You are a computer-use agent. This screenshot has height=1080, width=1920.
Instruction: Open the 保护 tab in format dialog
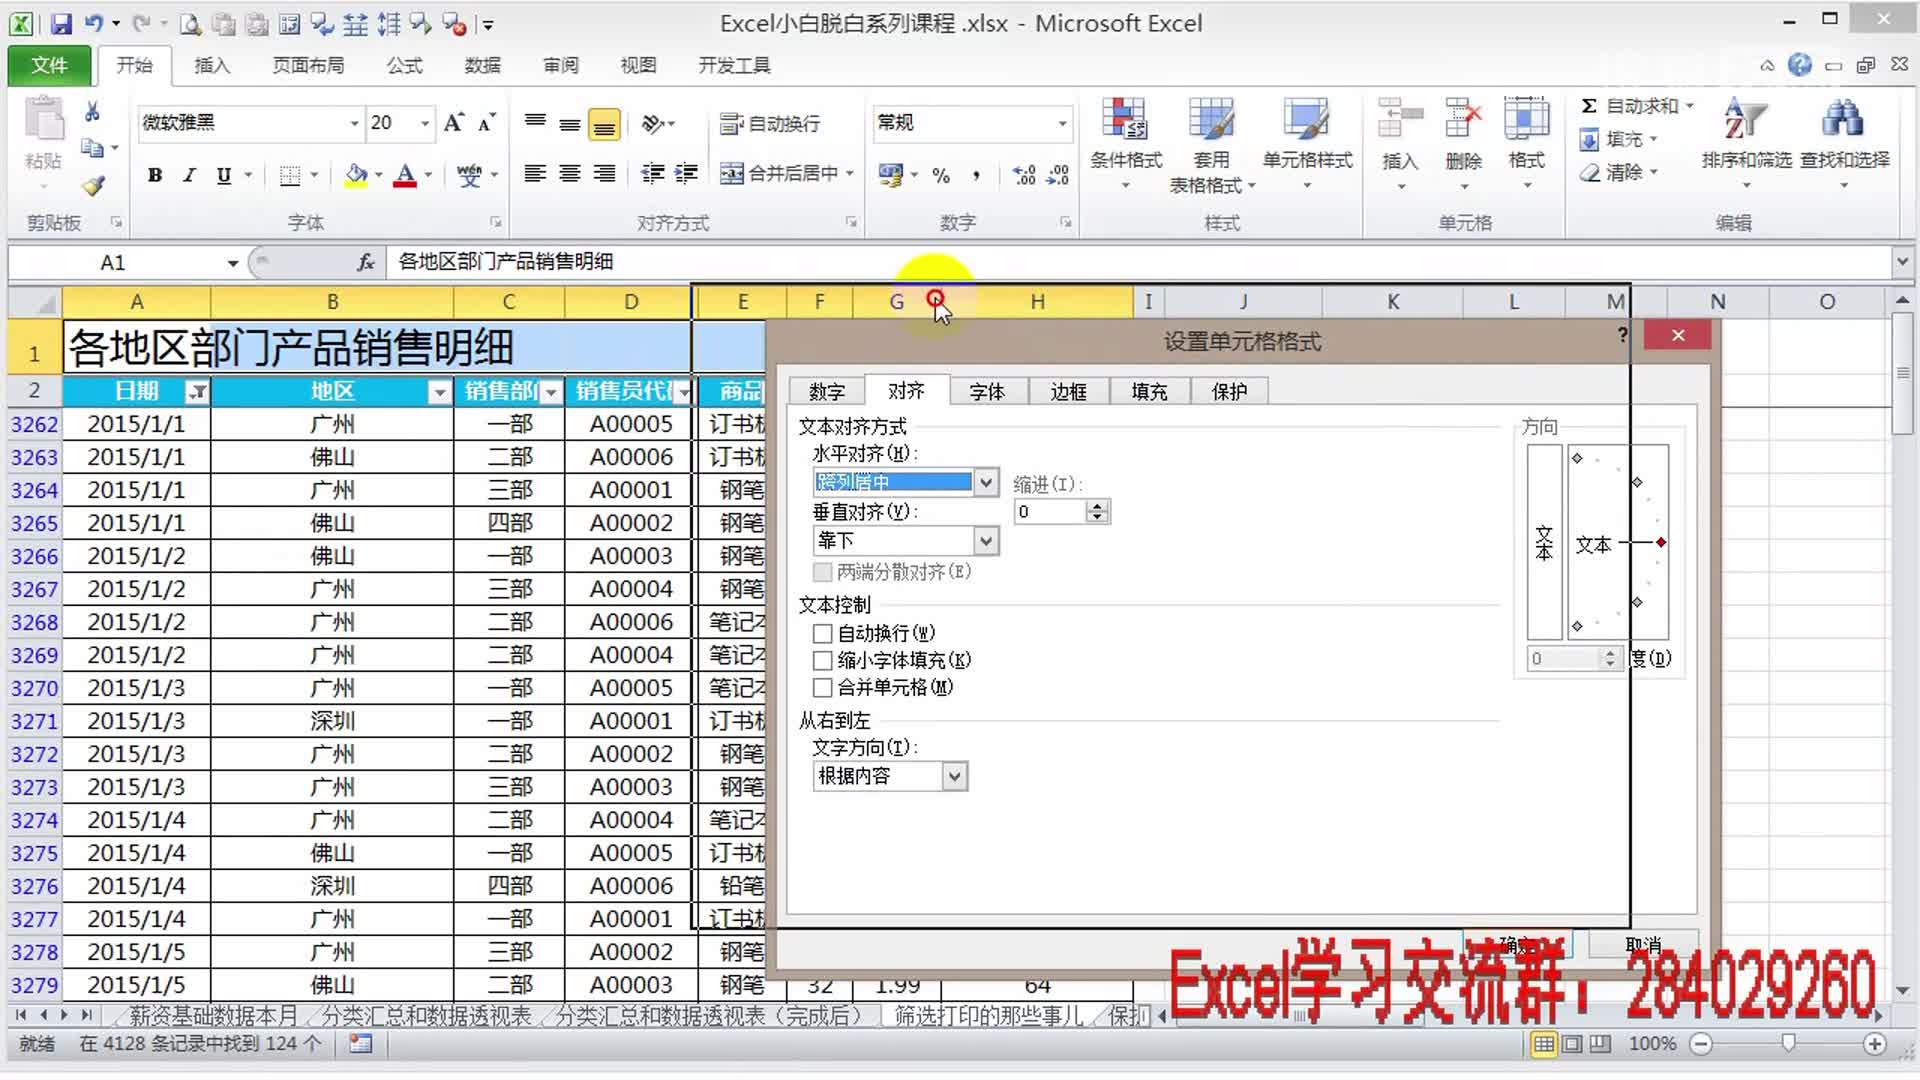(1229, 391)
